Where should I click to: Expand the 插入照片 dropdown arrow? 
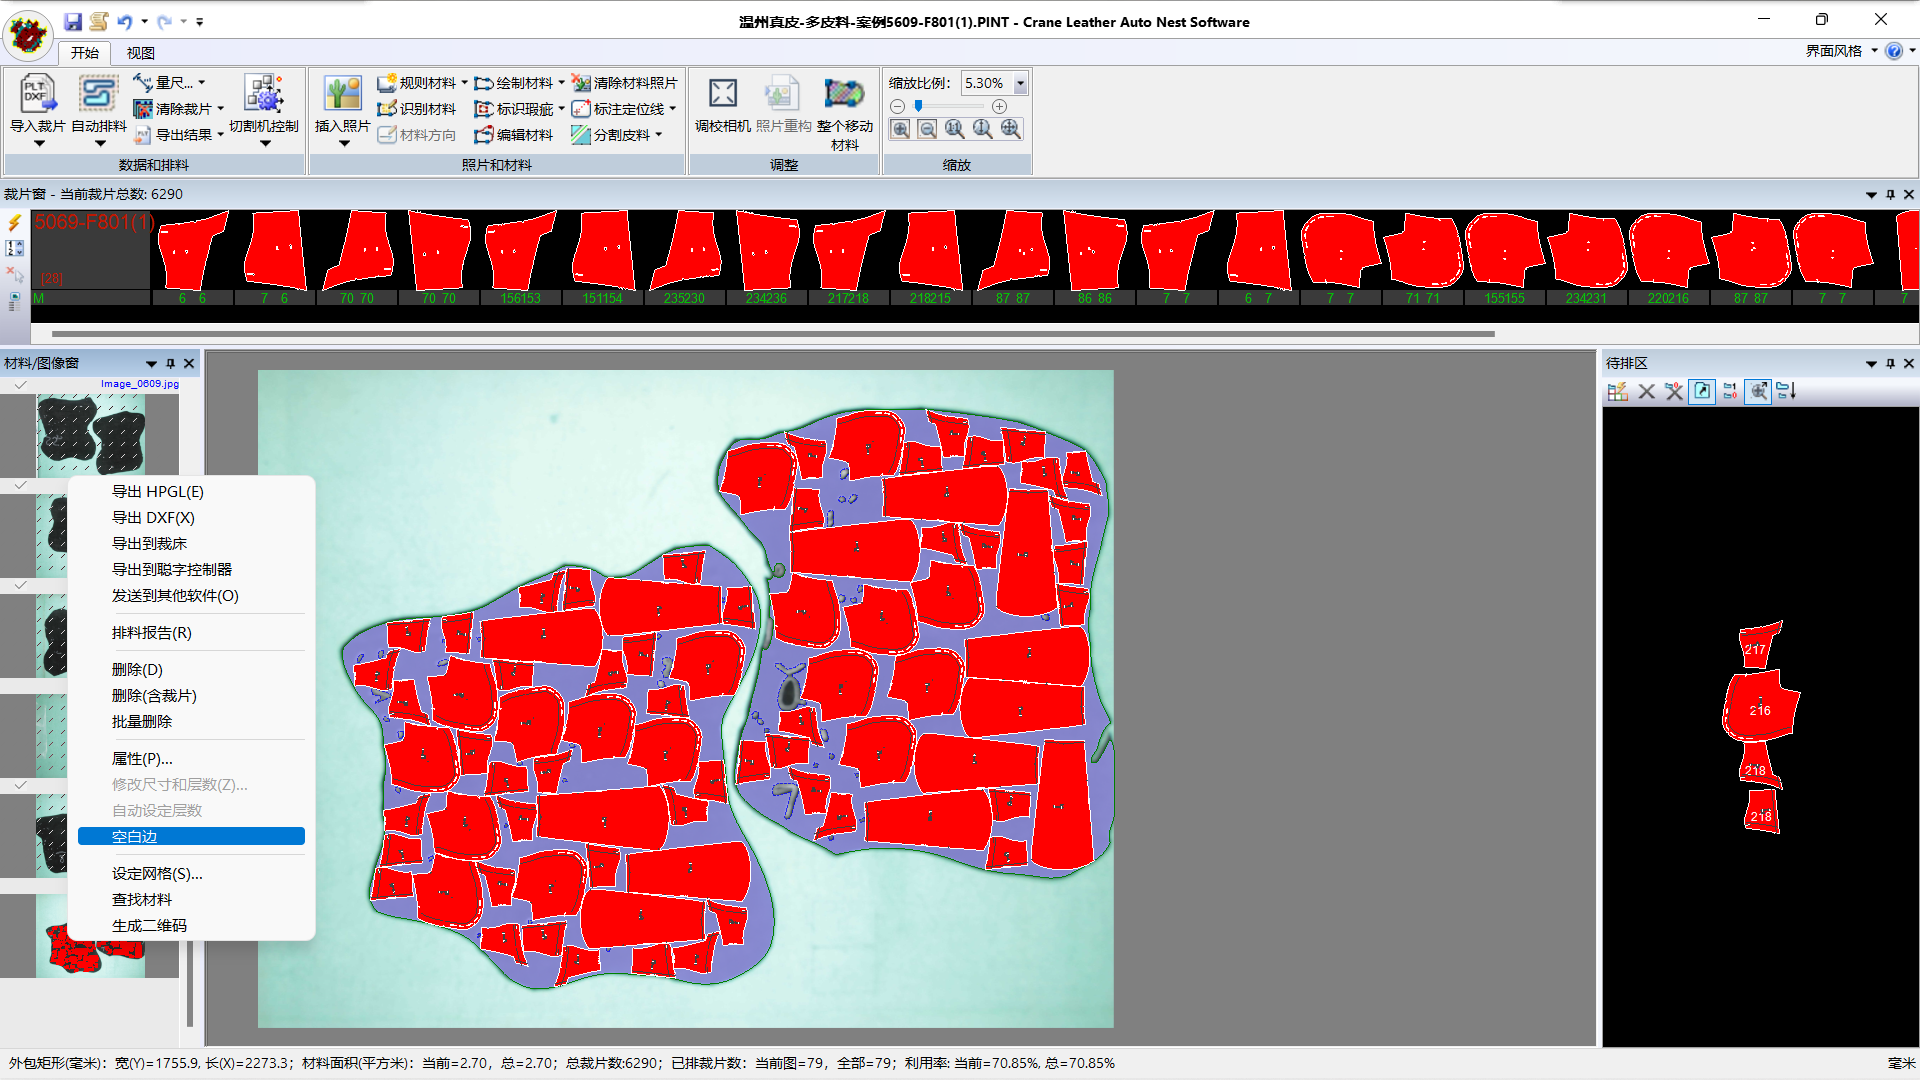click(x=344, y=143)
